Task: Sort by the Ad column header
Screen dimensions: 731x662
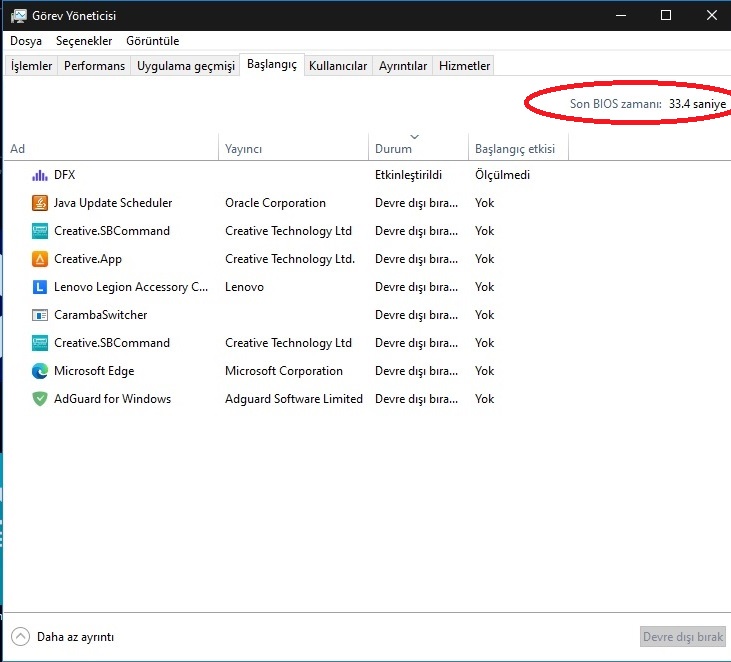Action: pyautogui.click(x=111, y=149)
